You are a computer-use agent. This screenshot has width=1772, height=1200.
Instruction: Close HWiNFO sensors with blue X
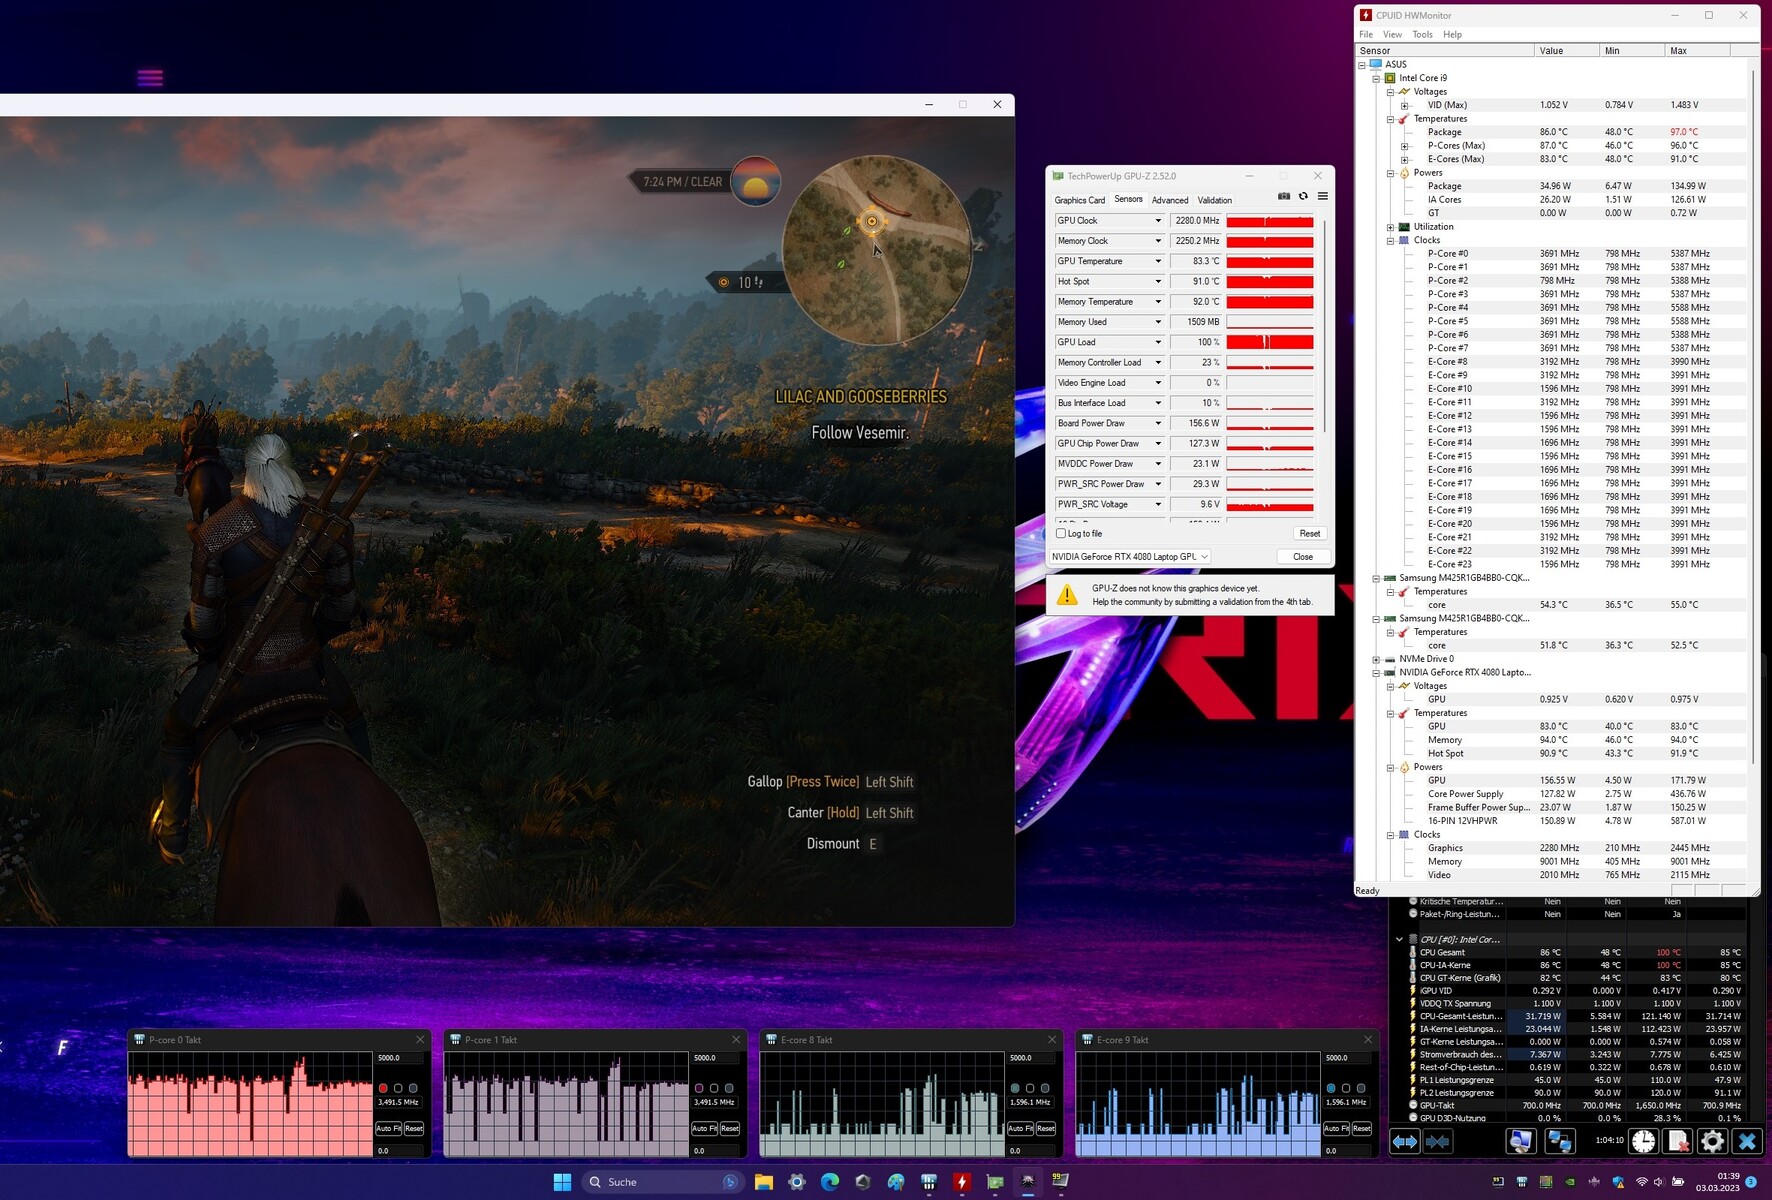[1747, 1141]
